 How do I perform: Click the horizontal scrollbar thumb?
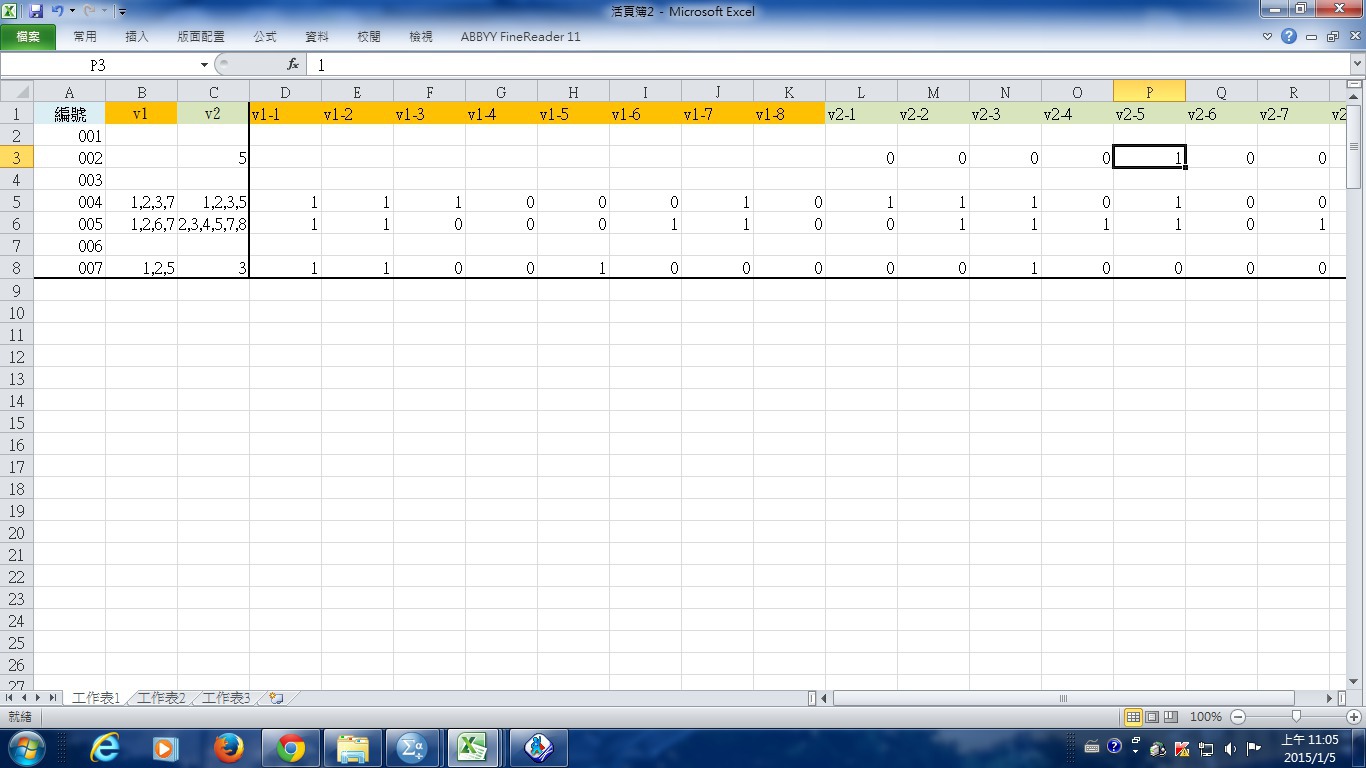point(1064,698)
